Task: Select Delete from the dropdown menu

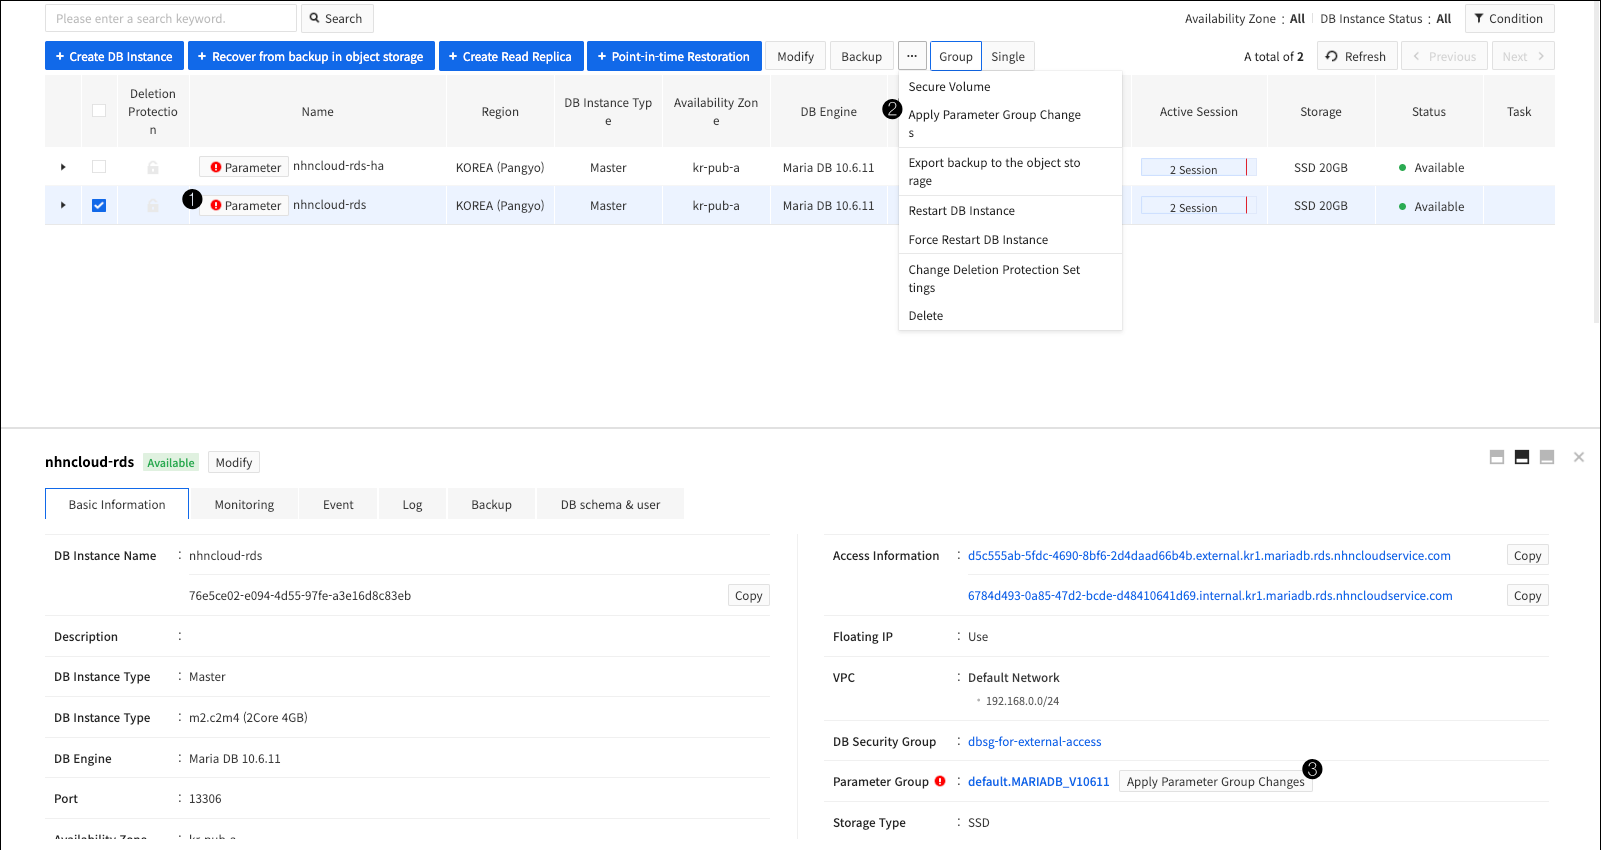Action: (1010, 316)
